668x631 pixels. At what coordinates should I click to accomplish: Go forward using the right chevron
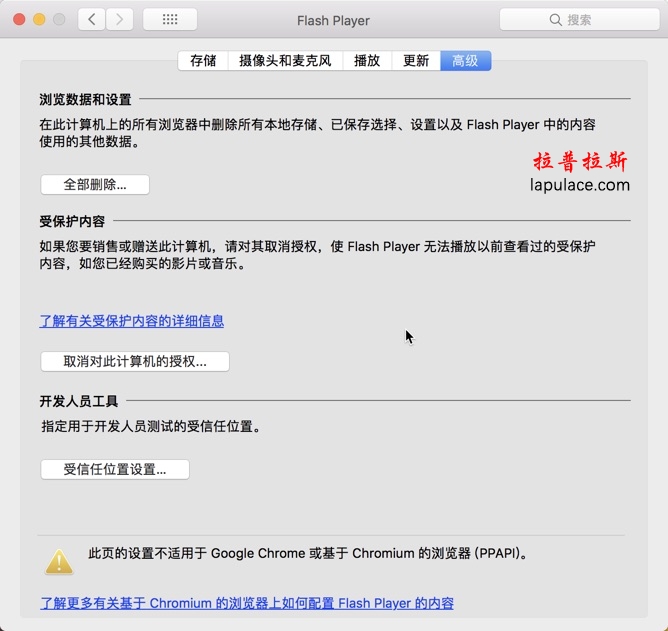tap(119, 19)
